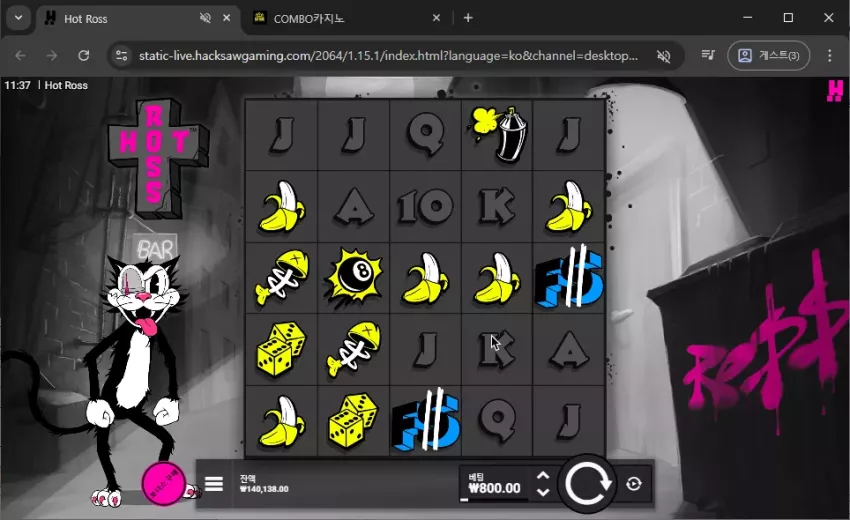Open site information for this page

pyautogui.click(x=122, y=55)
